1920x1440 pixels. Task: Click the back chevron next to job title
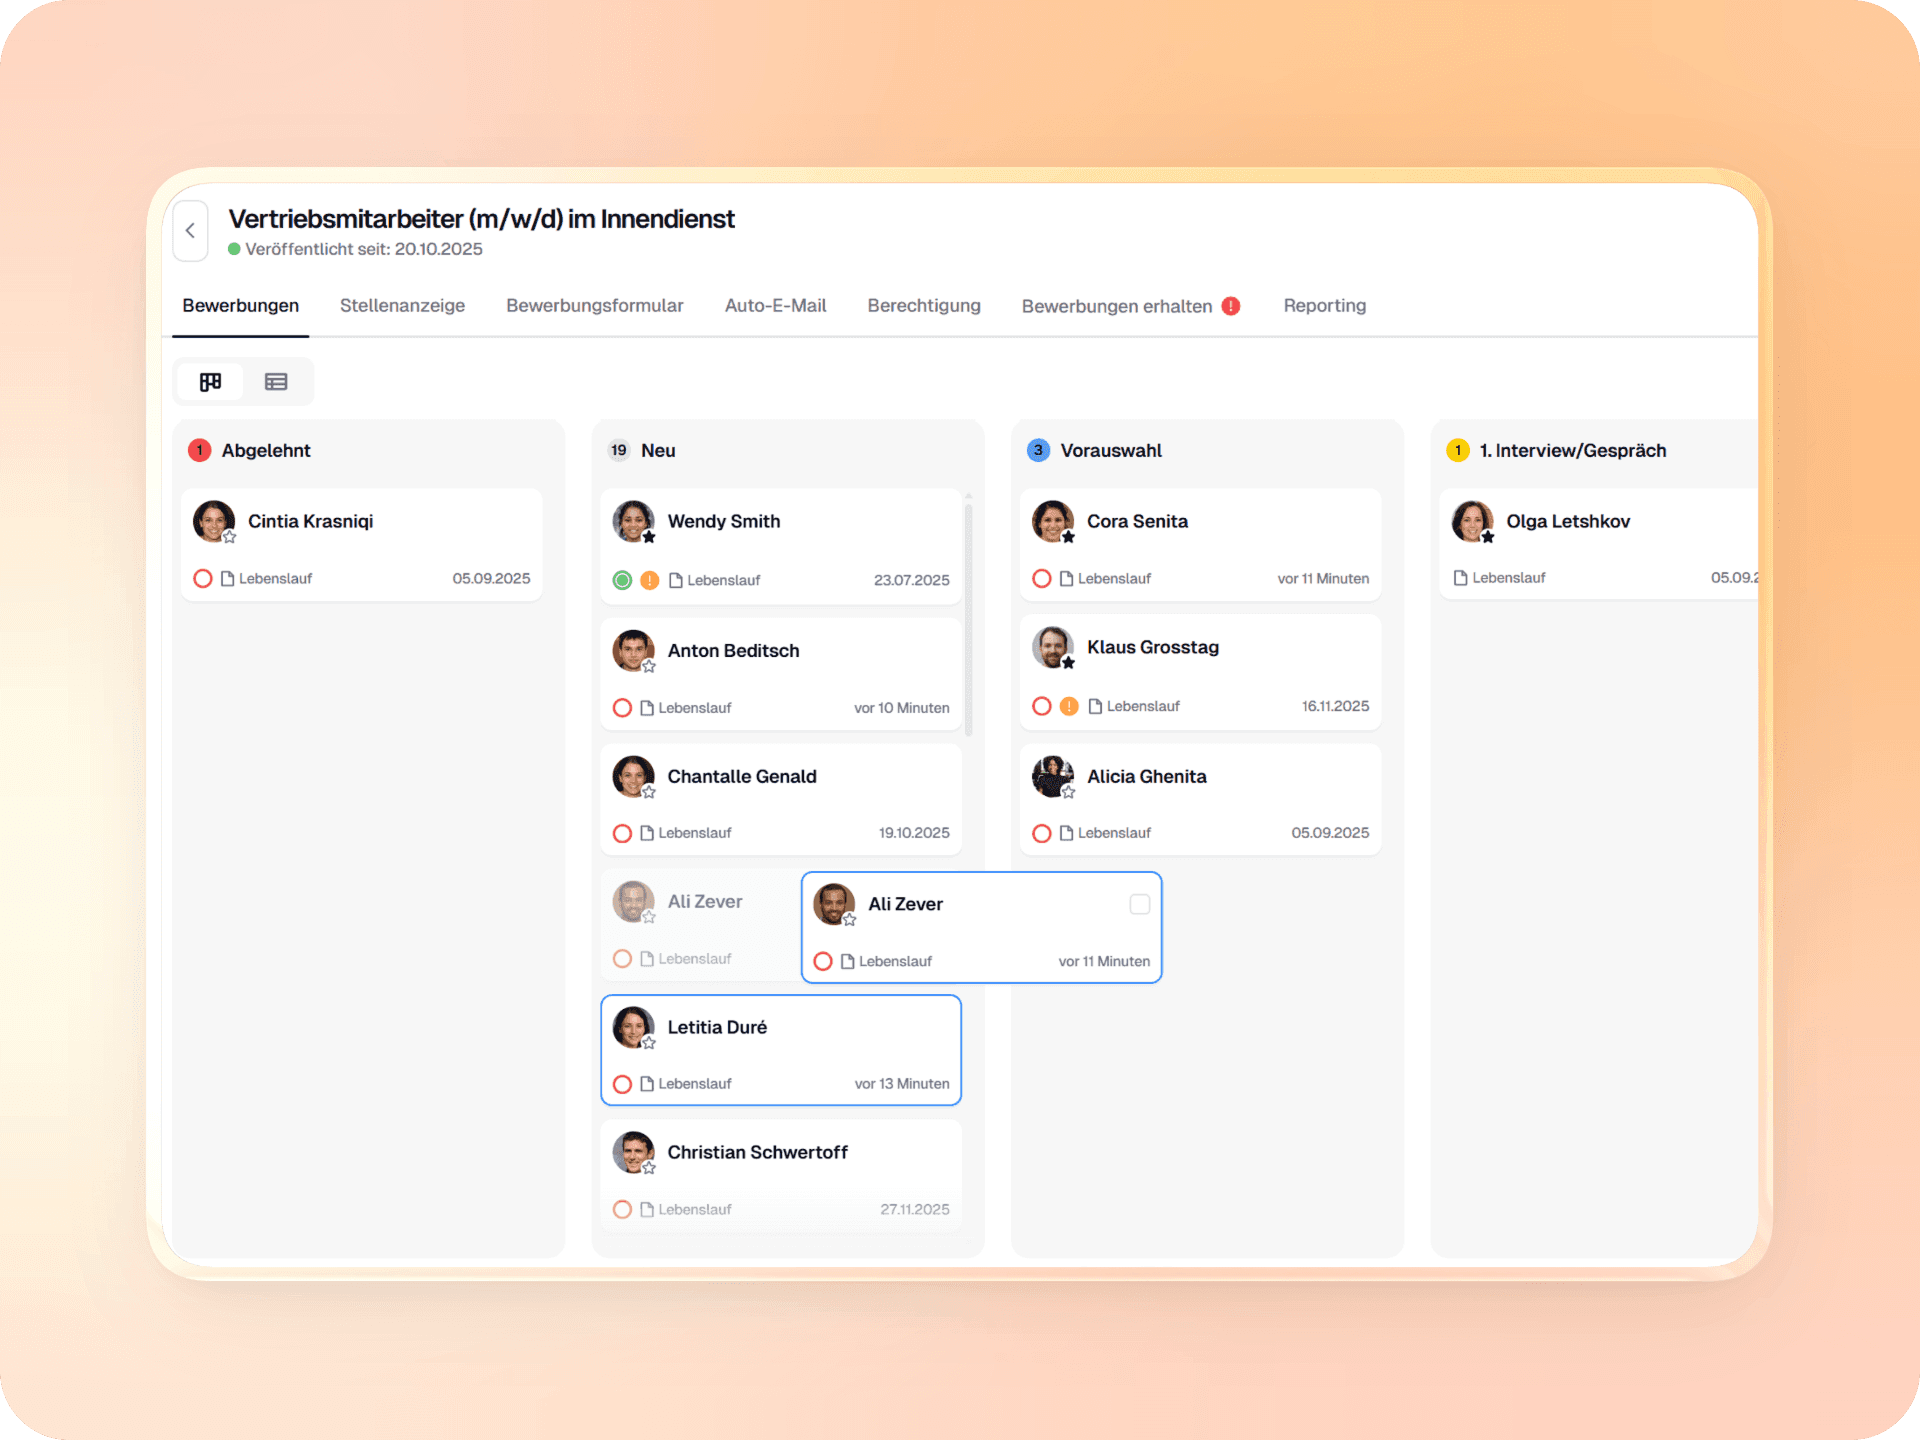click(x=190, y=231)
